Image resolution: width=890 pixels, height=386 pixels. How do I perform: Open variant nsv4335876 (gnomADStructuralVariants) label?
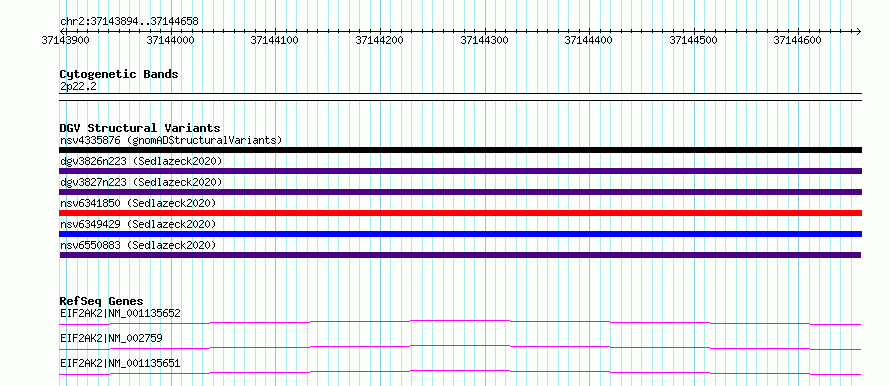[x=171, y=140]
